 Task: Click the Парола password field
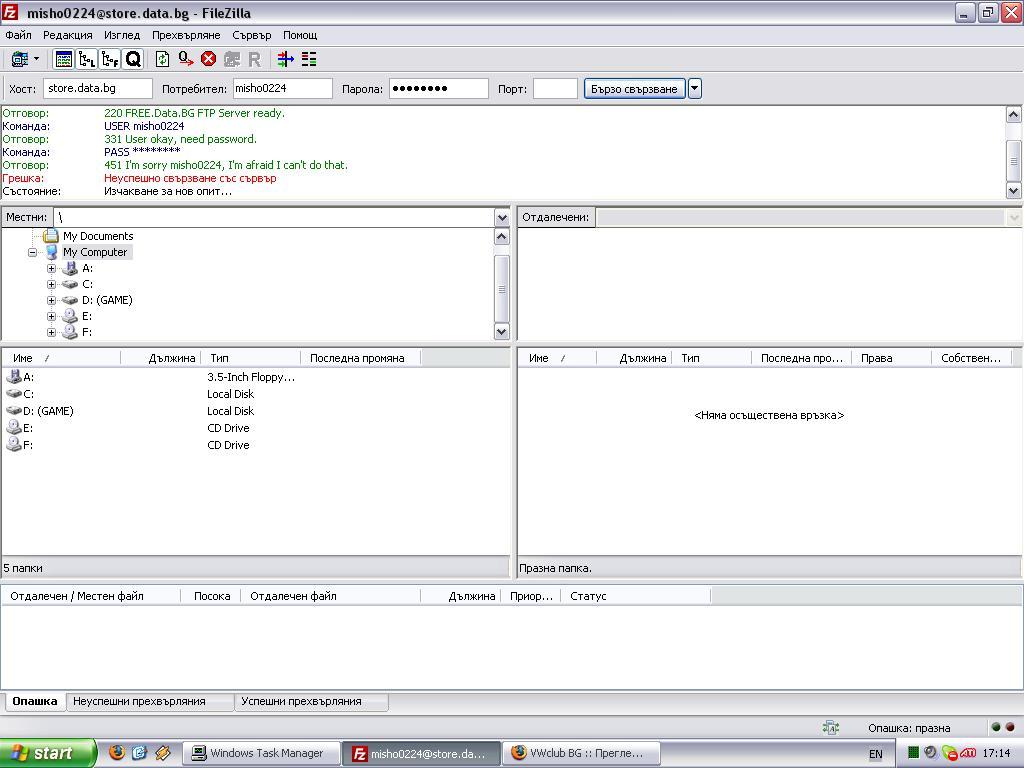click(439, 88)
